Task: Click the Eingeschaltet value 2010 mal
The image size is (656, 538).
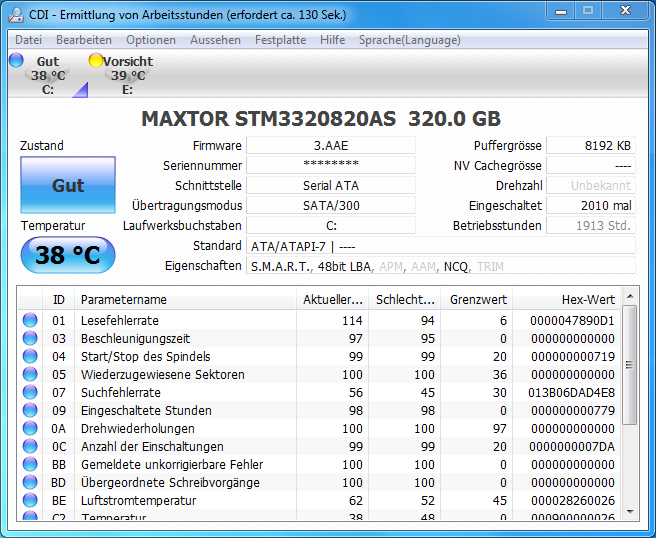Action: pyautogui.click(x=591, y=205)
